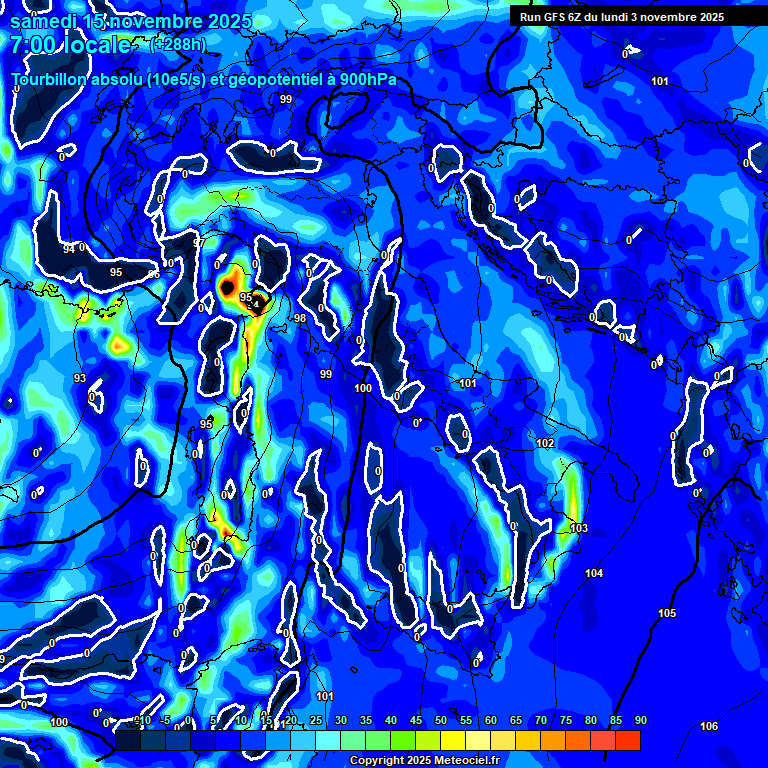Click the light cyan swatch between 25 and 30
Viewport: 768px width, 768px height.
pyautogui.click(x=328, y=741)
